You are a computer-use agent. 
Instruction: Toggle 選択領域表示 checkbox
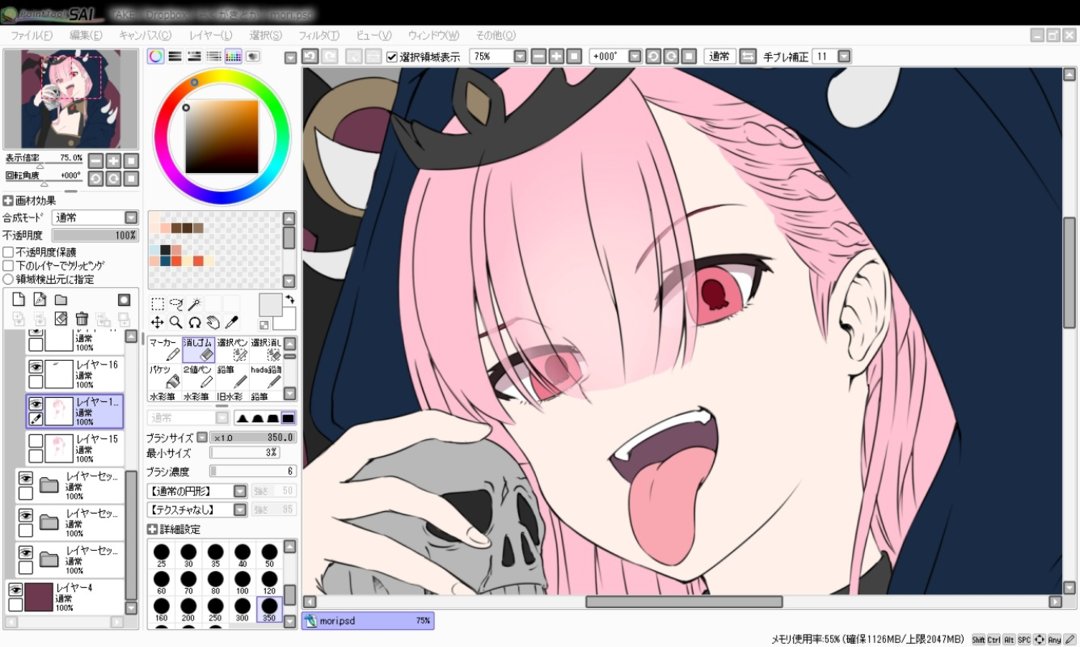(x=392, y=57)
